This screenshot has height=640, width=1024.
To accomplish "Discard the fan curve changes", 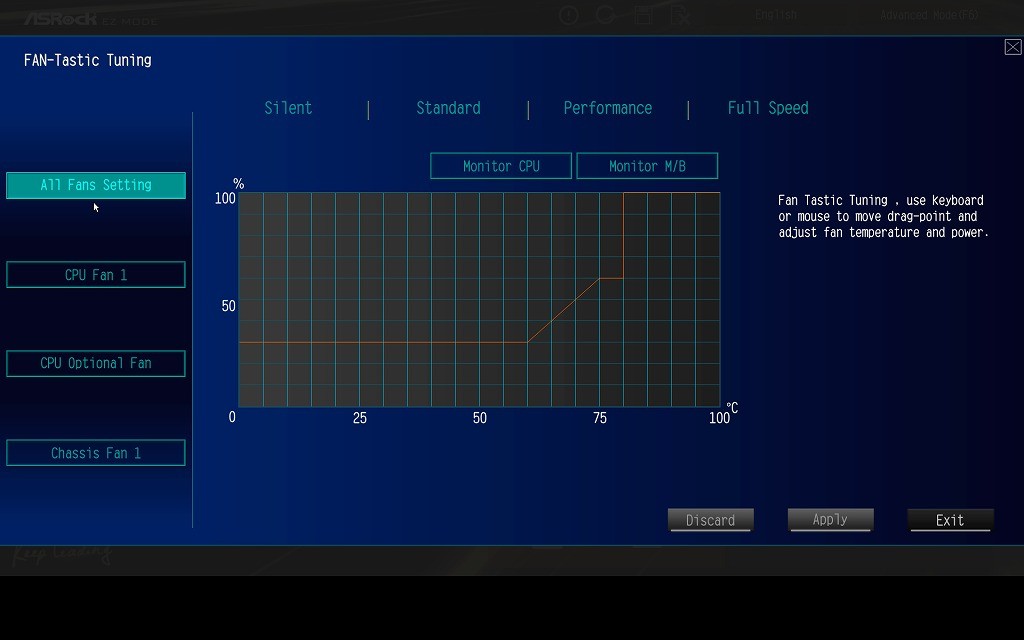I will (x=711, y=520).
